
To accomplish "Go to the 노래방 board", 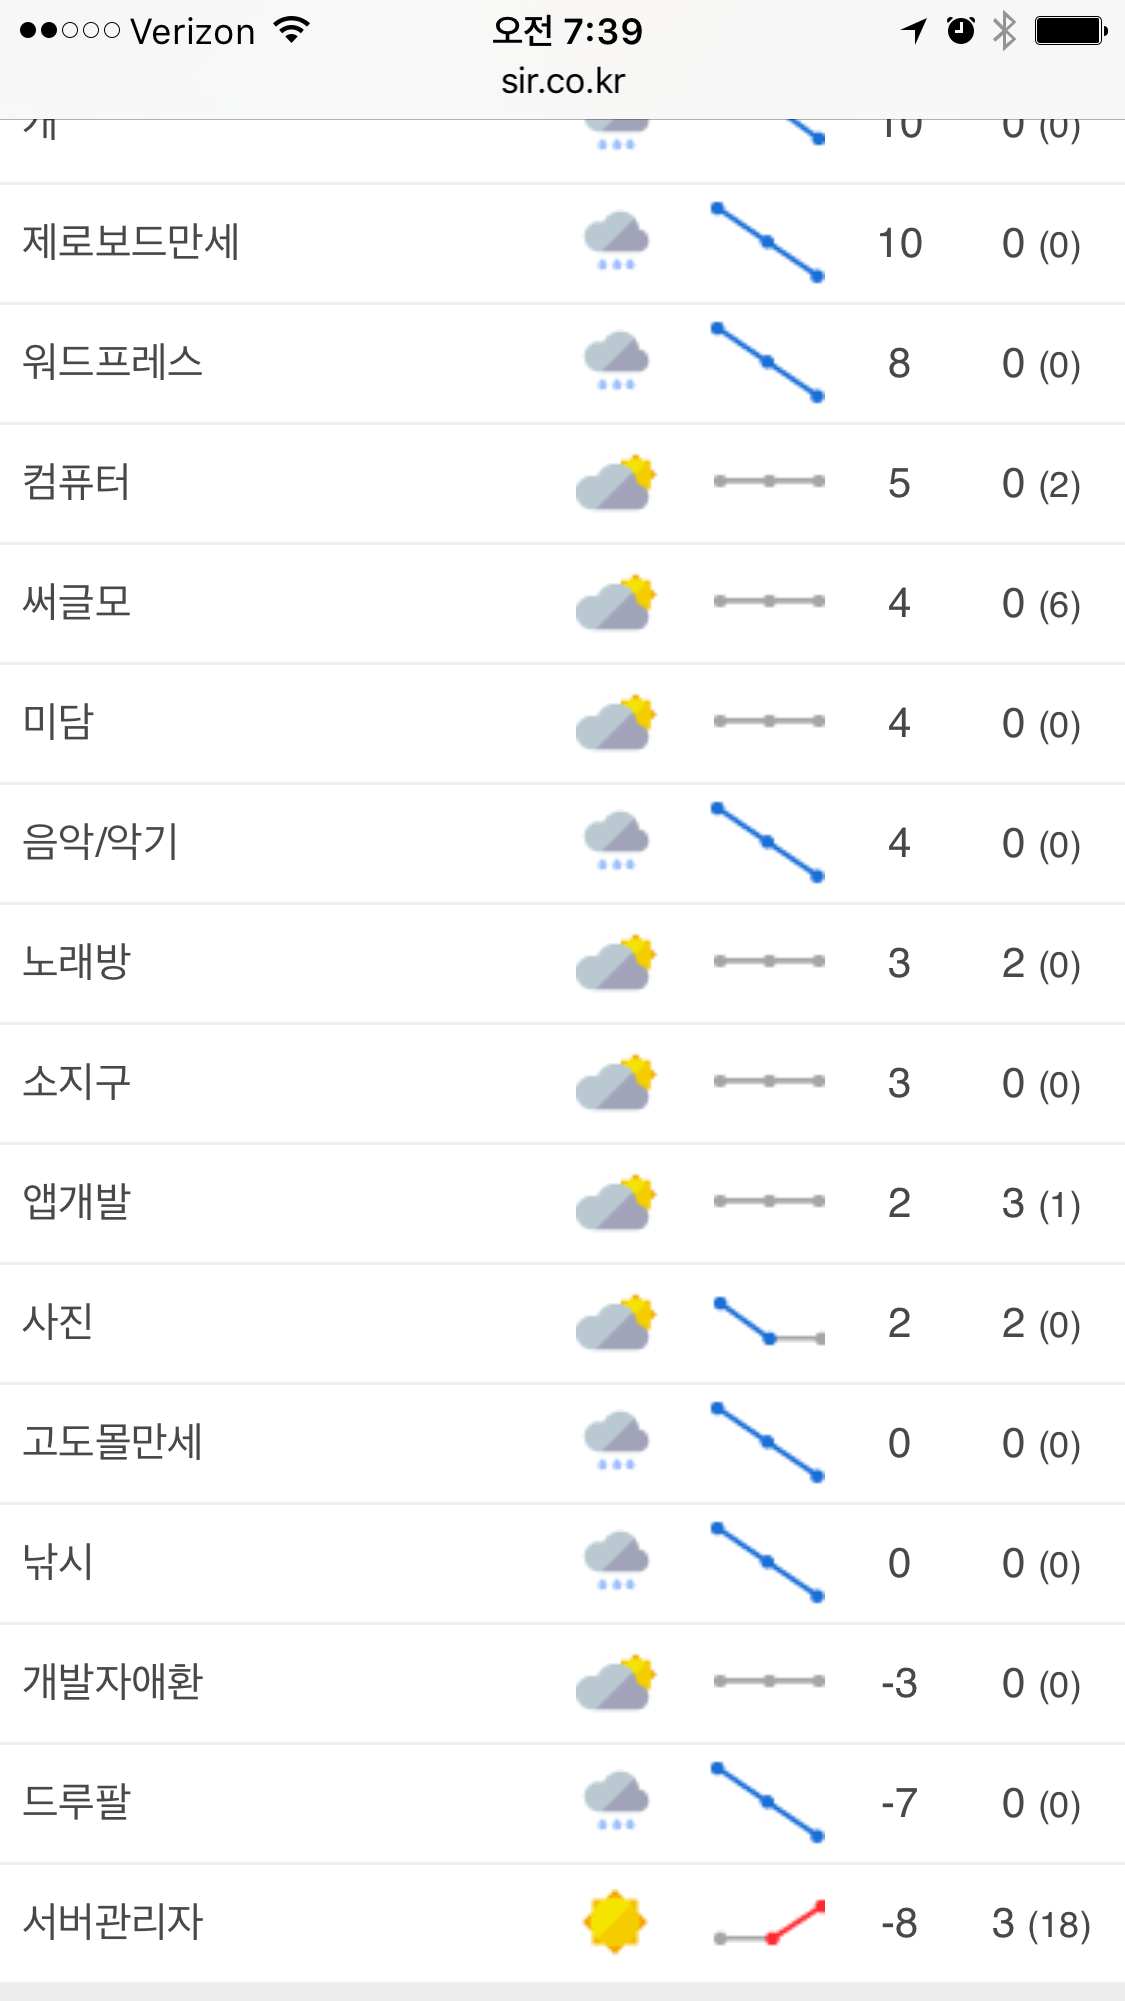I will tap(77, 962).
